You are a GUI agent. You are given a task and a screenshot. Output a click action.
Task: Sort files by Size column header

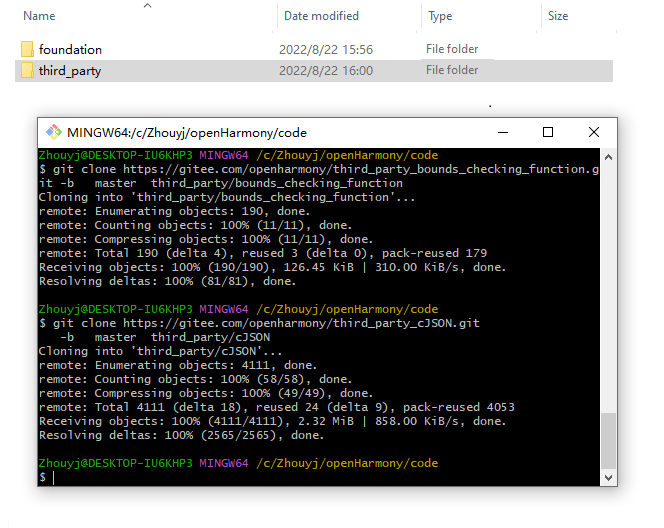point(558,16)
